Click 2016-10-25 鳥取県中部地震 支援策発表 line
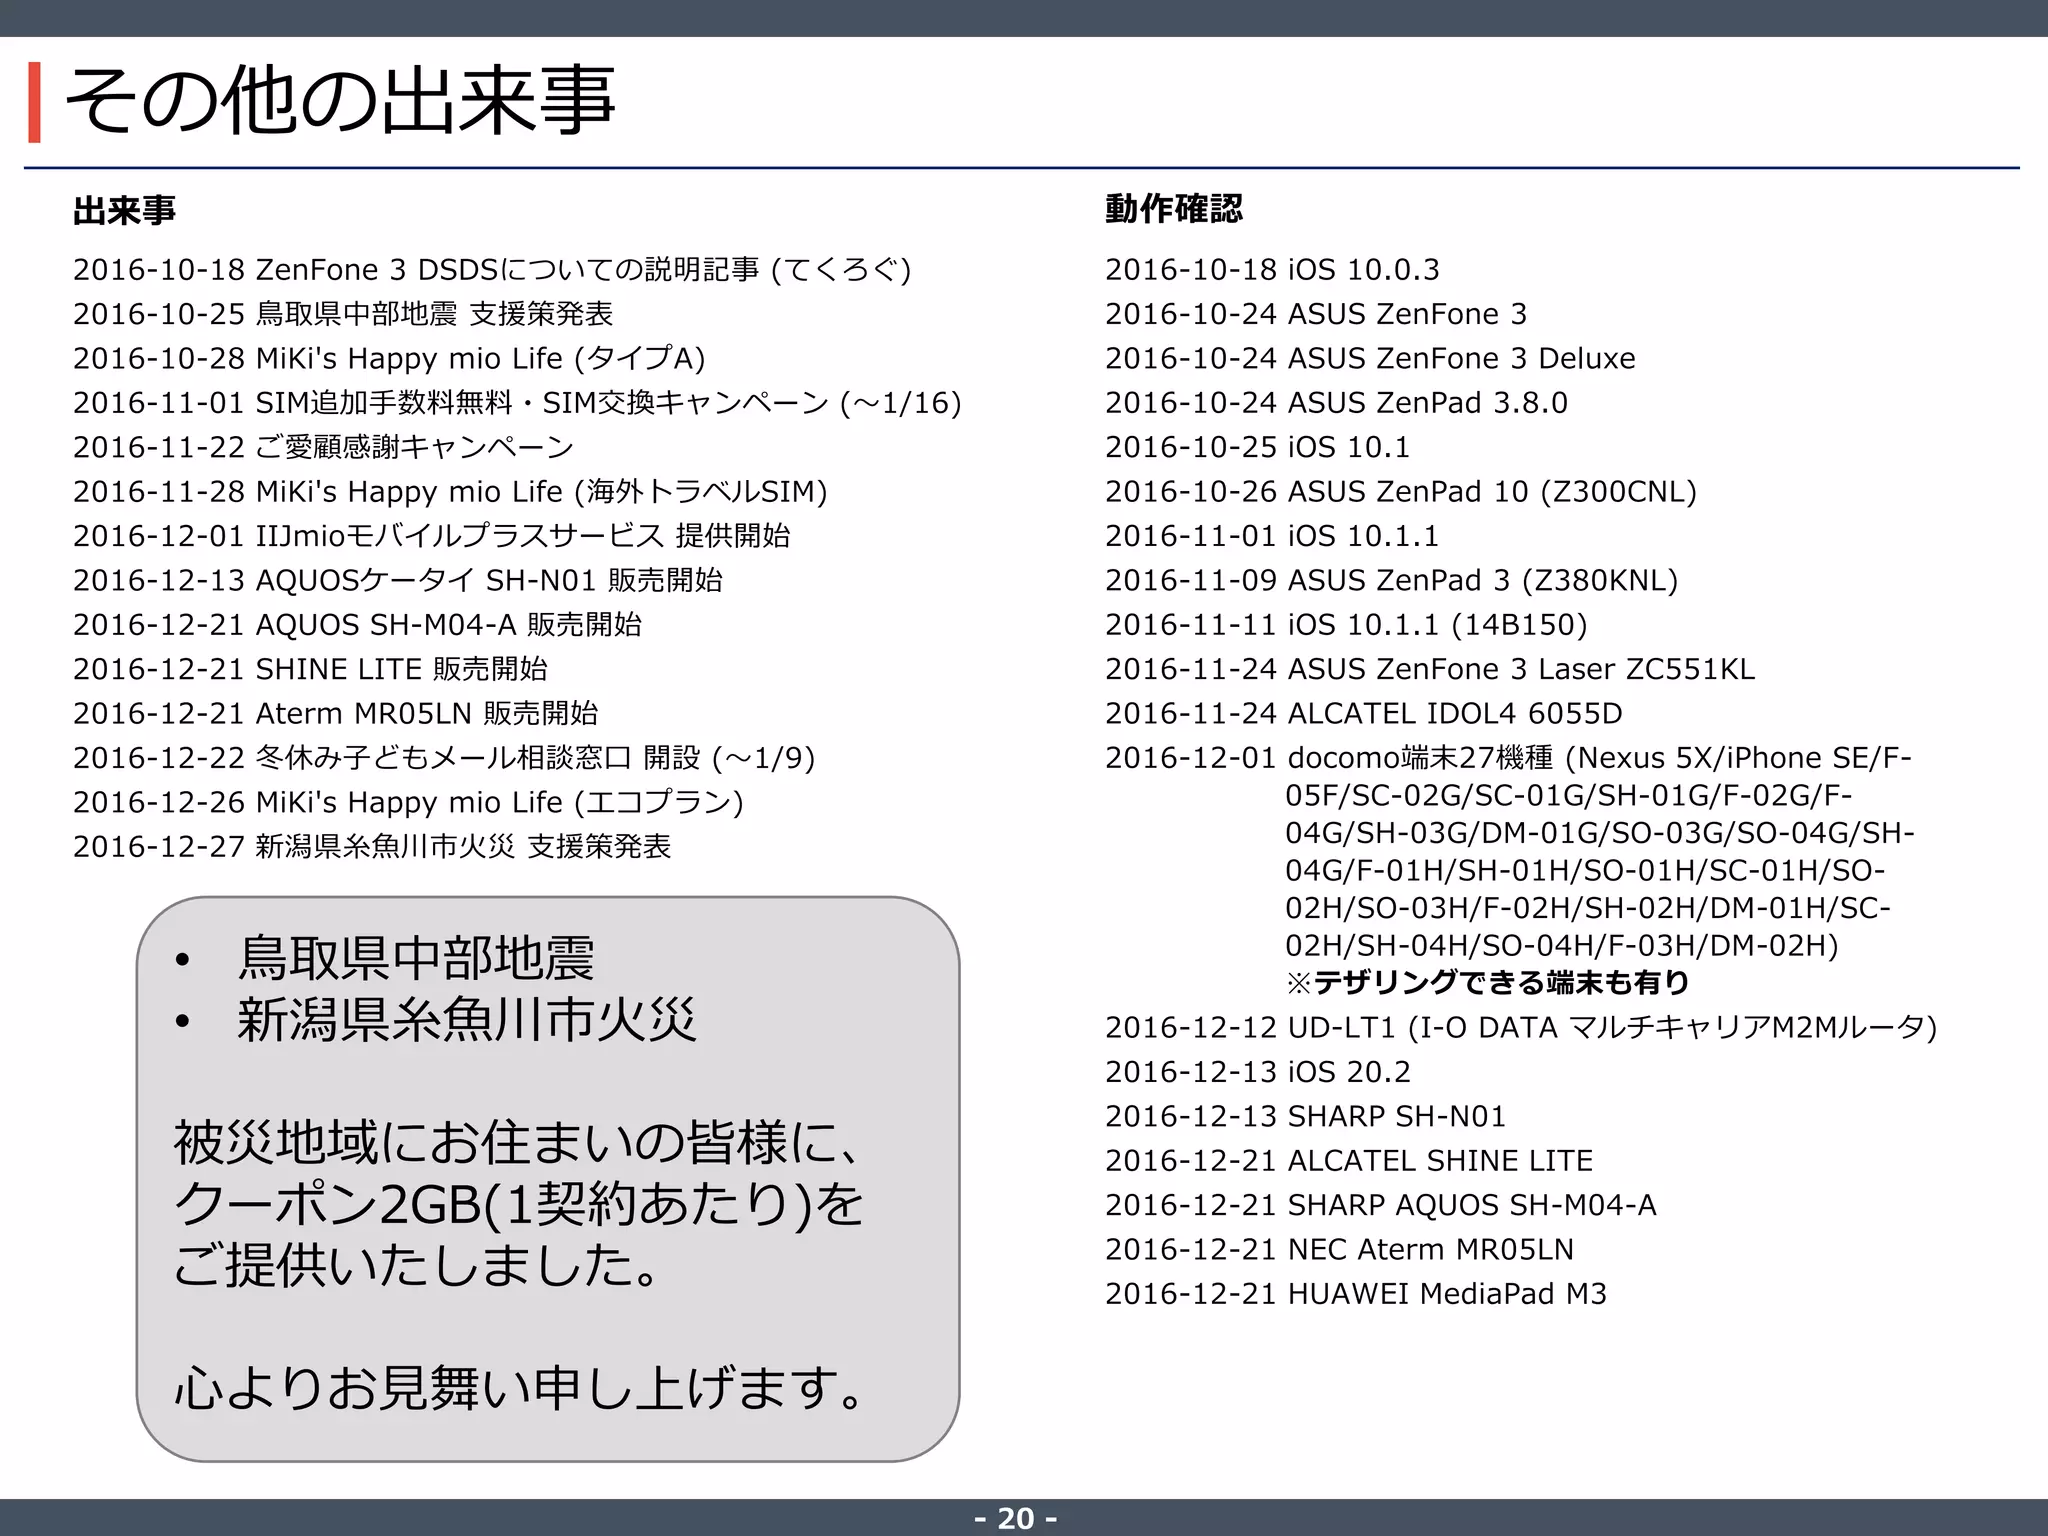The image size is (2048, 1536). click(343, 314)
